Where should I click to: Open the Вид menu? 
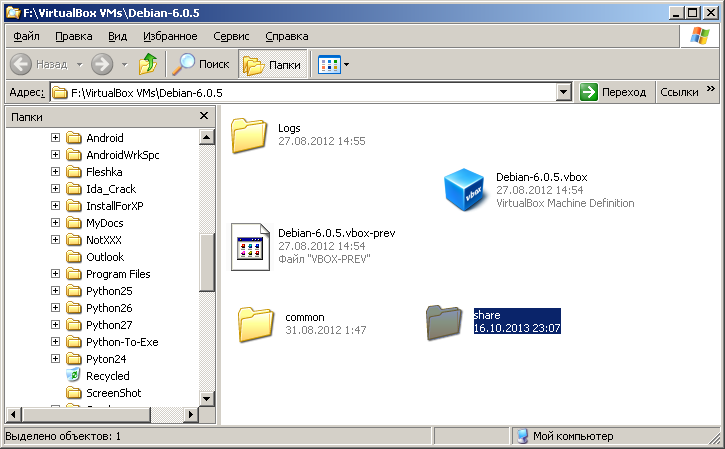click(117, 36)
